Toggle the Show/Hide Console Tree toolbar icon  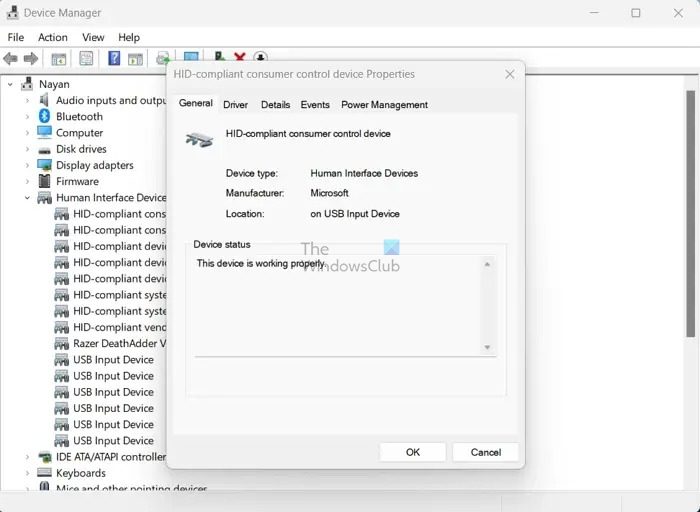(x=58, y=58)
